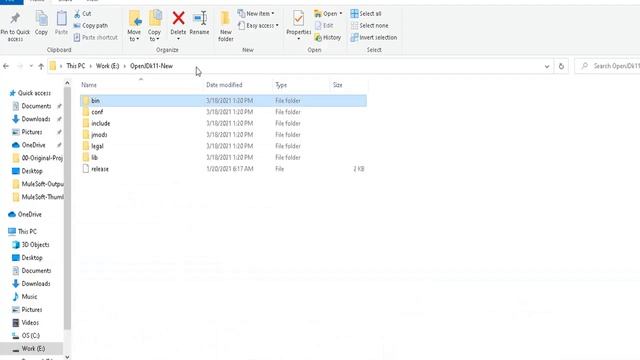Click This PC in navigation pane
This screenshot has width=640, height=360.
point(23,231)
